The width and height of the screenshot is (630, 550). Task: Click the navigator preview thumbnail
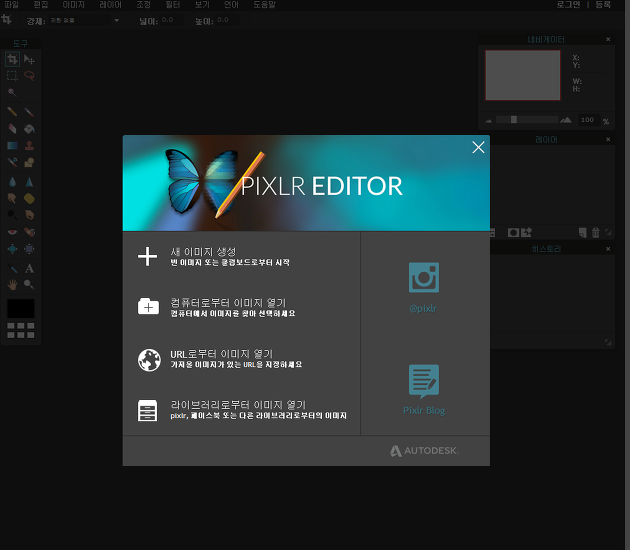pos(522,75)
